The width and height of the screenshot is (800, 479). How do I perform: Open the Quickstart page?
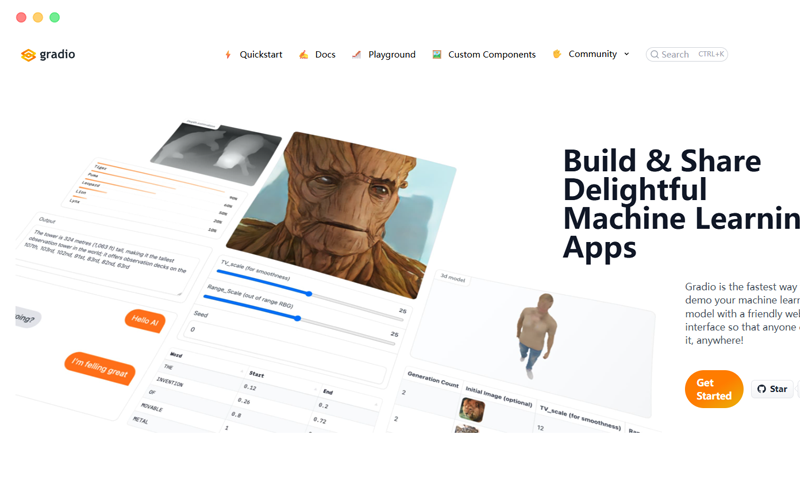coord(261,55)
